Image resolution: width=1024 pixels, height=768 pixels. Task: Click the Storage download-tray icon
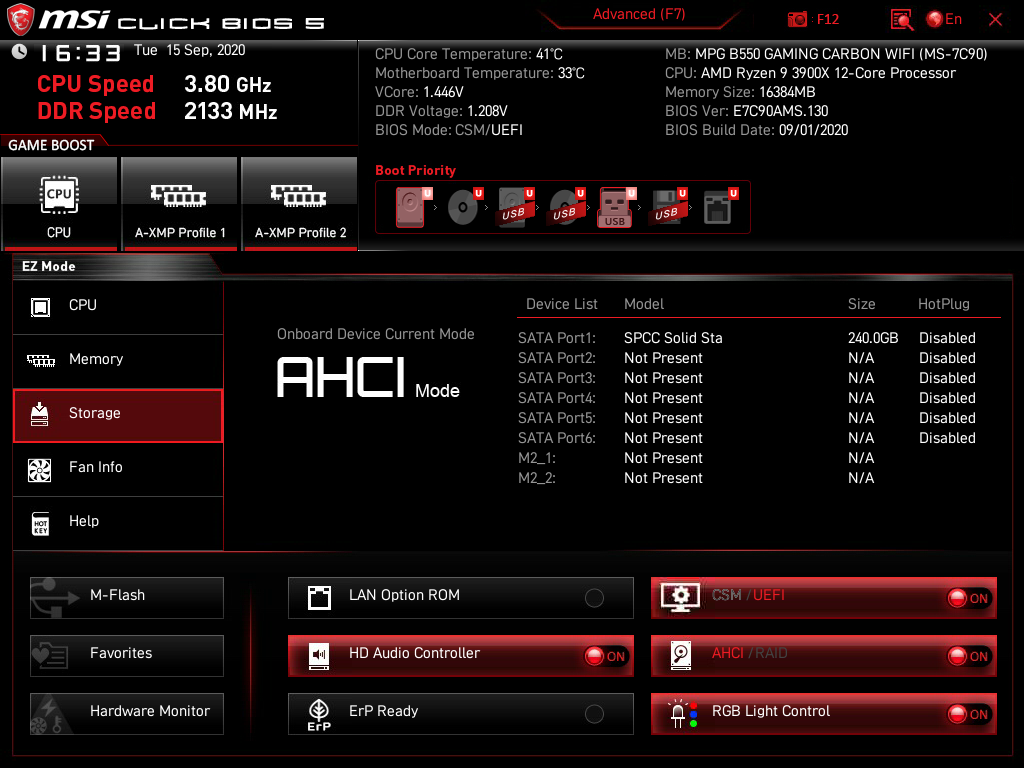[40, 414]
